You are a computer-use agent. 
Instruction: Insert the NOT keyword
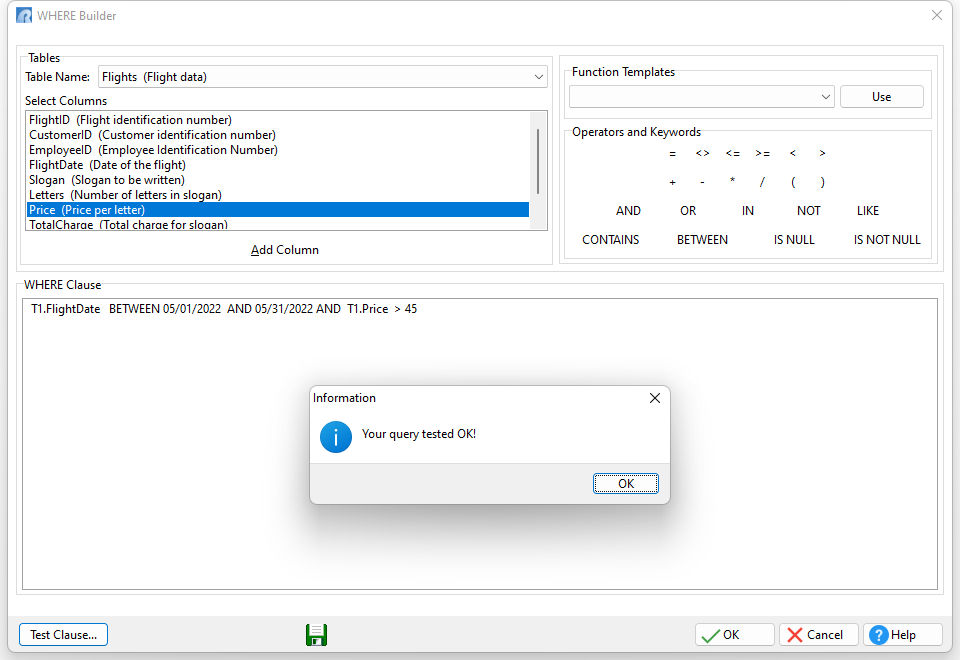(808, 211)
